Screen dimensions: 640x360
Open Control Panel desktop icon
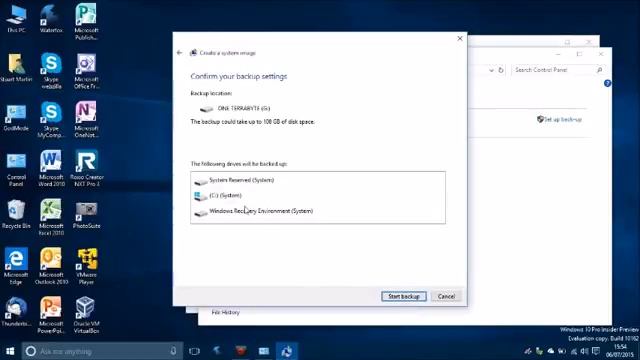tap(16, 169)
